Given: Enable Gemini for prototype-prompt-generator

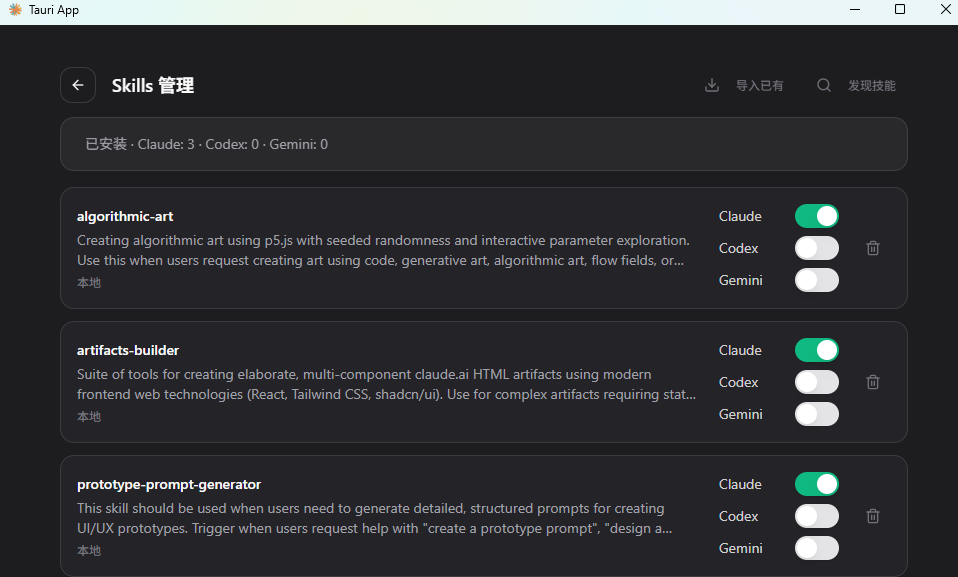Looking at the screenshot, I should click(x=816, y=548).
